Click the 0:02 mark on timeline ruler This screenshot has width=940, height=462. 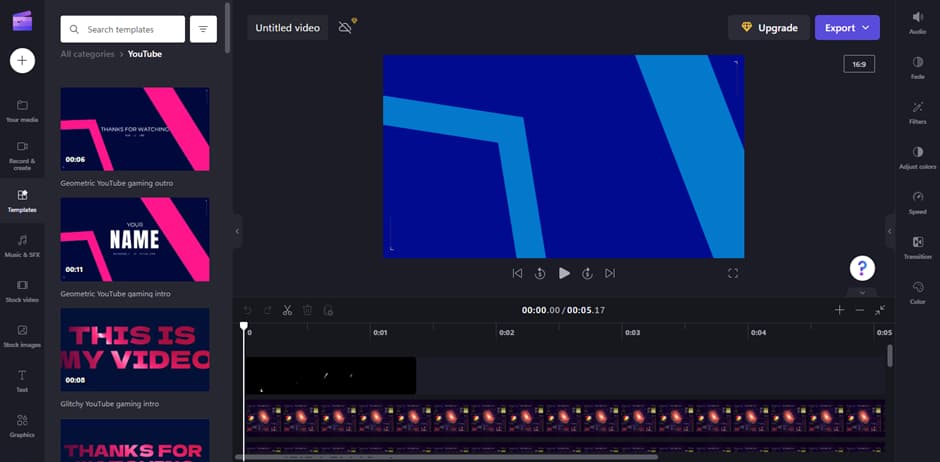pyautogui.click(x=507, y=332)
